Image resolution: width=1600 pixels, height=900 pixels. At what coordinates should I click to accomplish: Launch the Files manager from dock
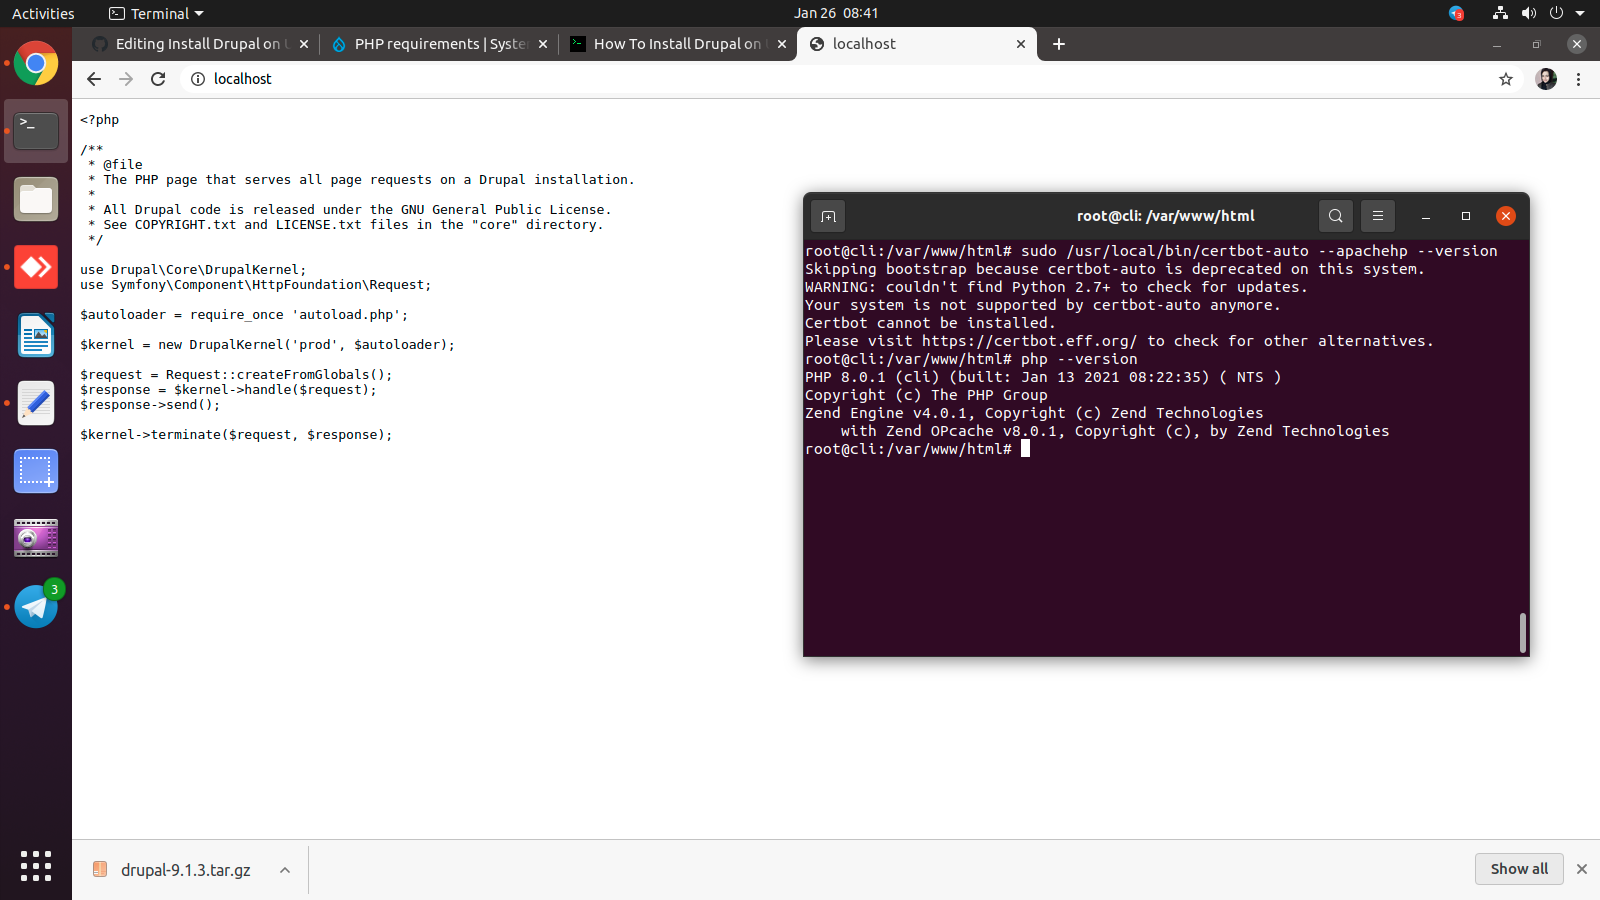pos(36,199)
